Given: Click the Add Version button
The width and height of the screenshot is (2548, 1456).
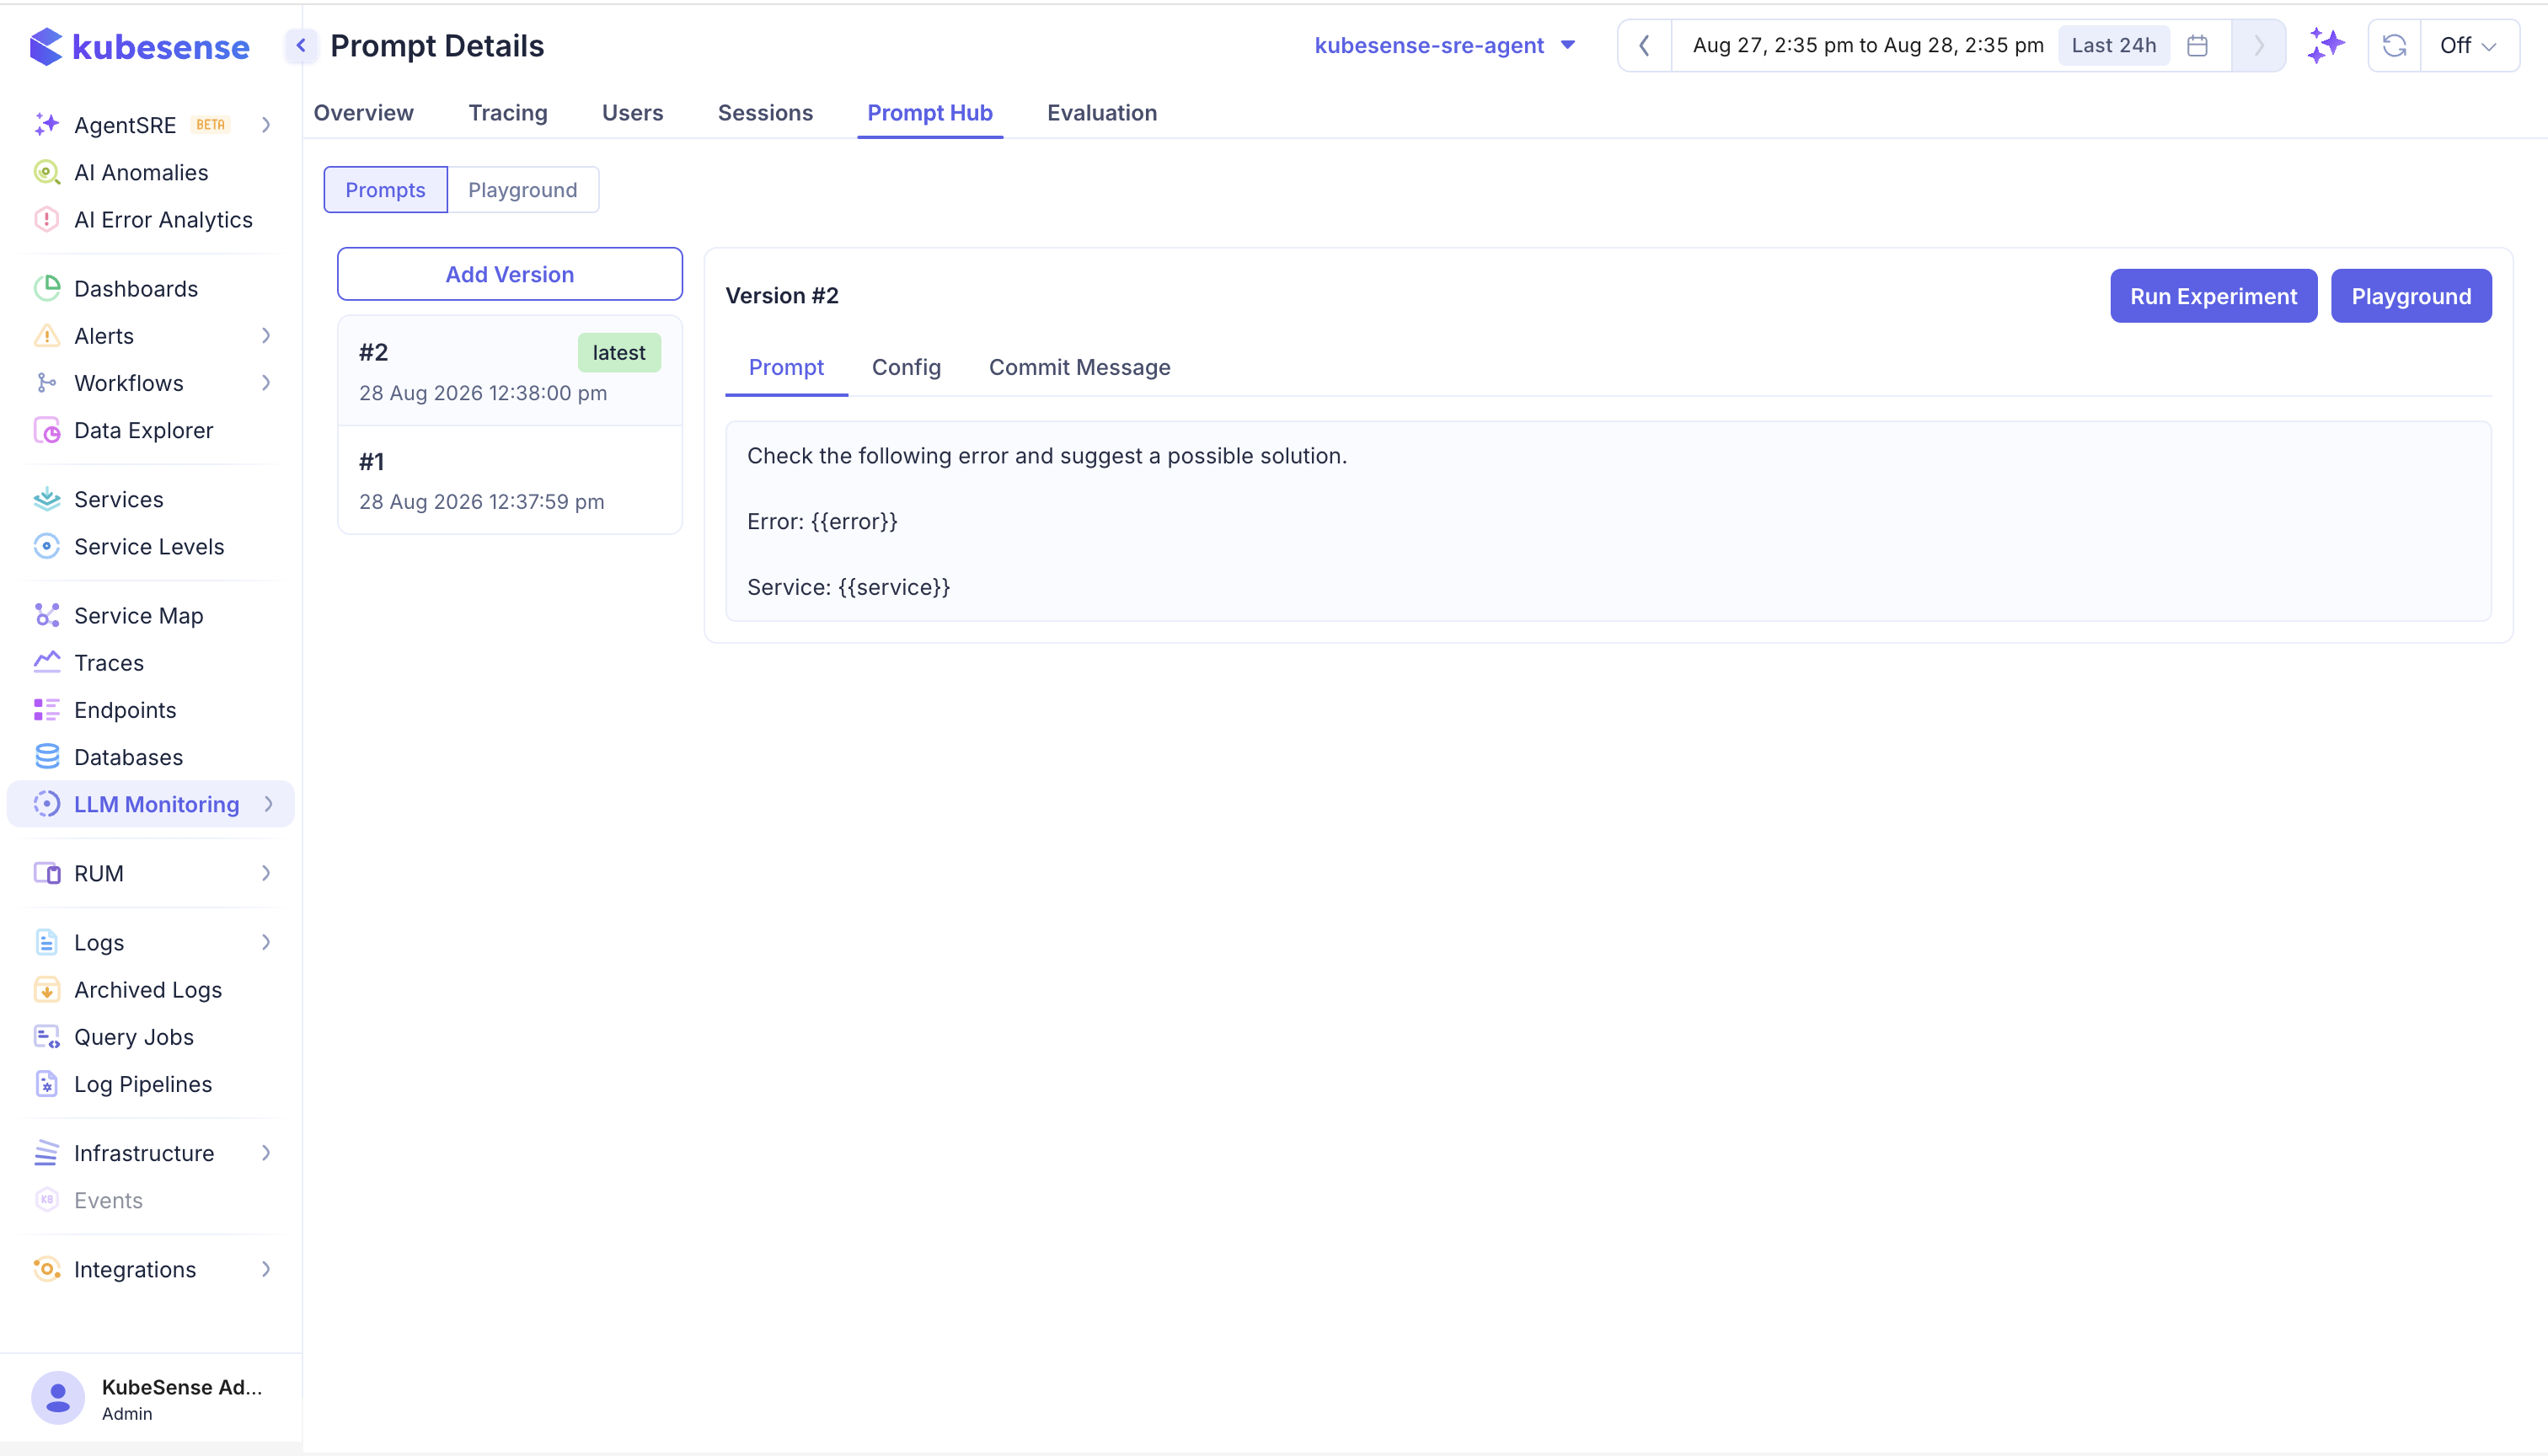Looking at the screenshot, I should click(510, 274).
